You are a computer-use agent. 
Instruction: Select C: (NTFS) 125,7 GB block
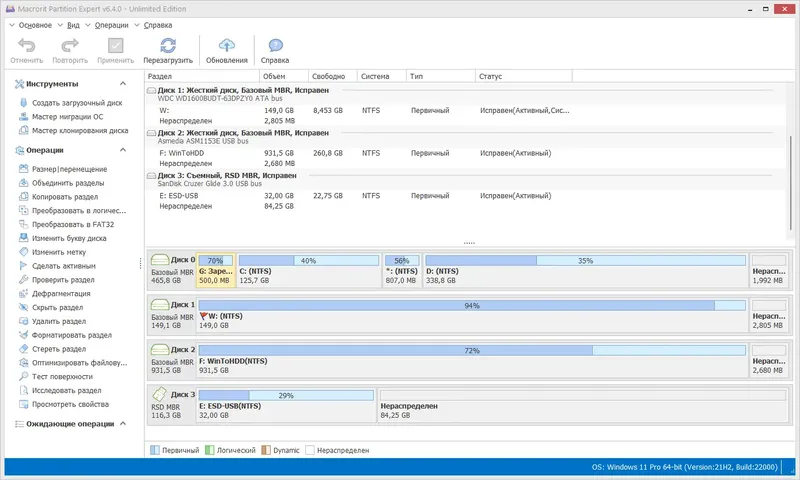point(309,270)
